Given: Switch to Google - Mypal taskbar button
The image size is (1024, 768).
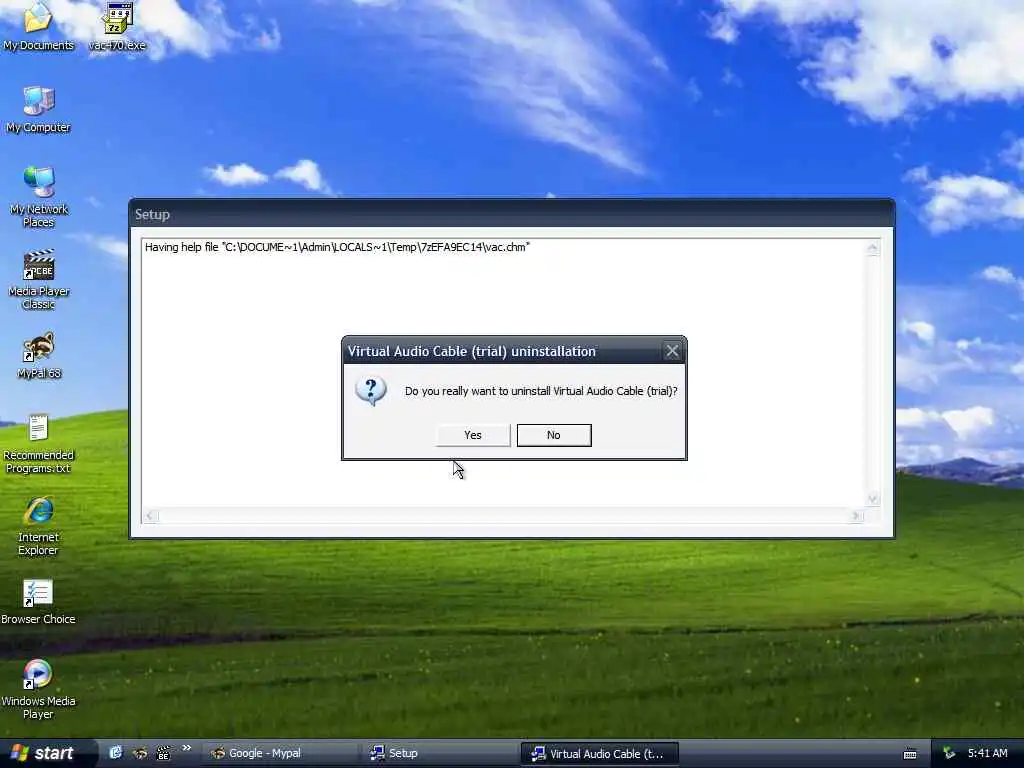Looking at the screenshot, I should (280, 753).
